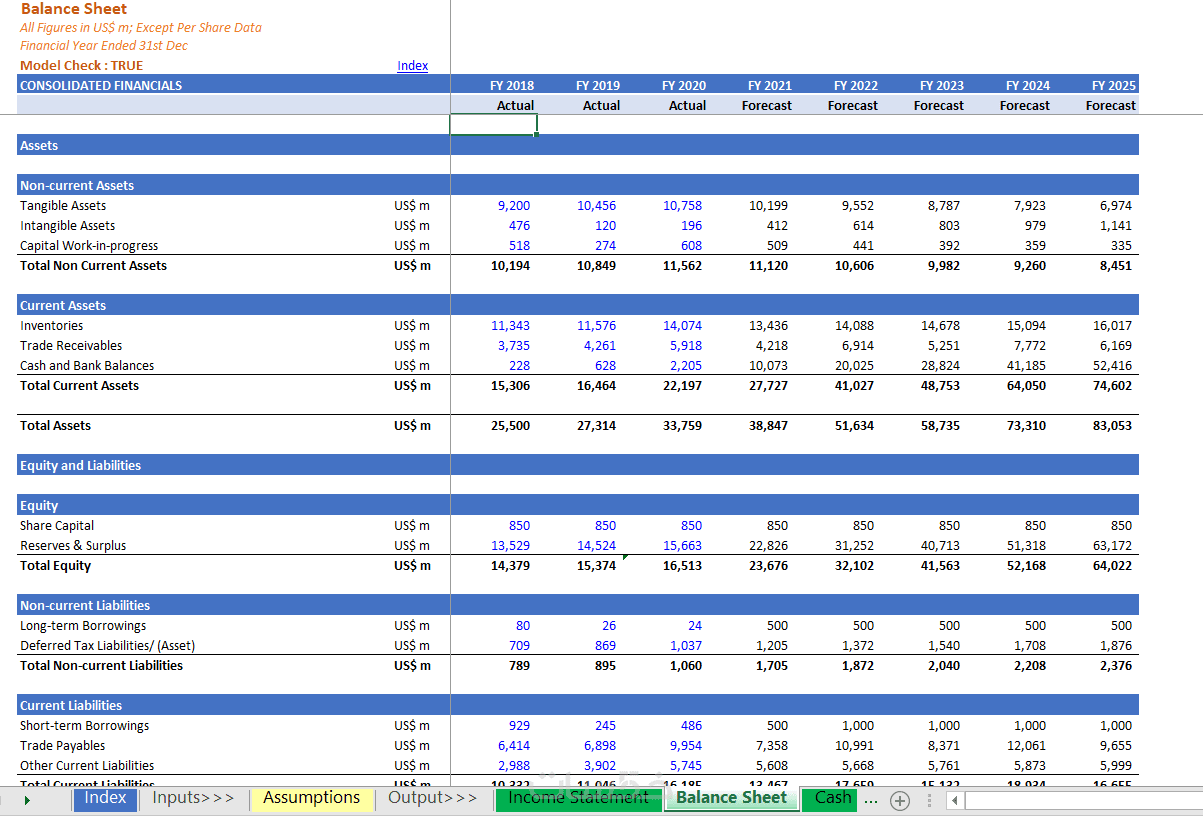Click the horizontal scrollbar left arrow
The width and height of the screenshot is (1203, 816).
(954, 800)
